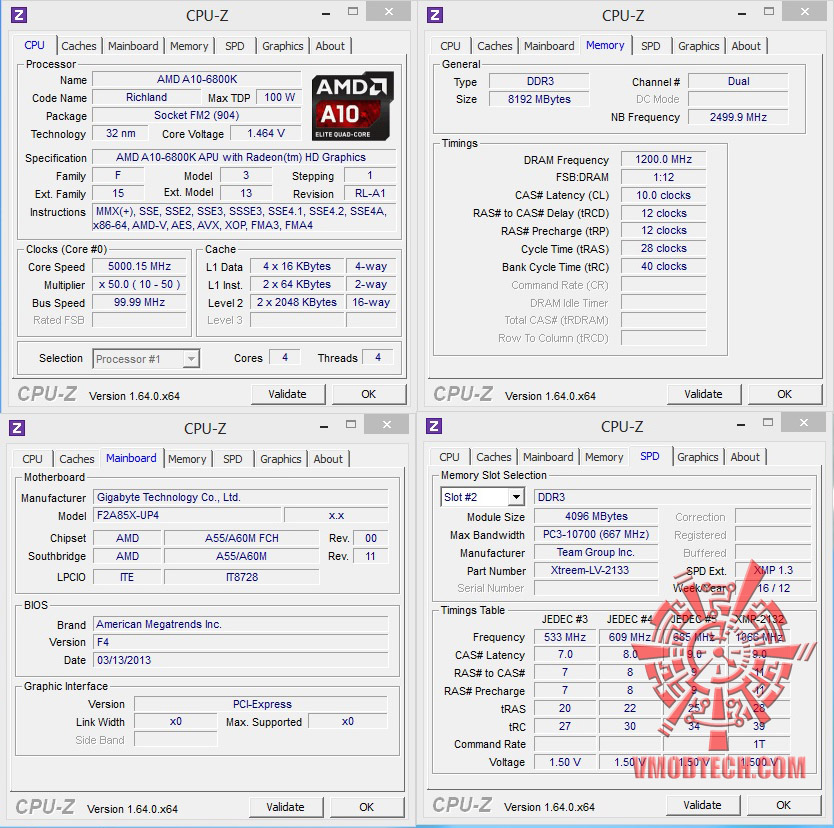
Task: Click the Core Voltage value 1.464 V
Action: pos(266,133)
